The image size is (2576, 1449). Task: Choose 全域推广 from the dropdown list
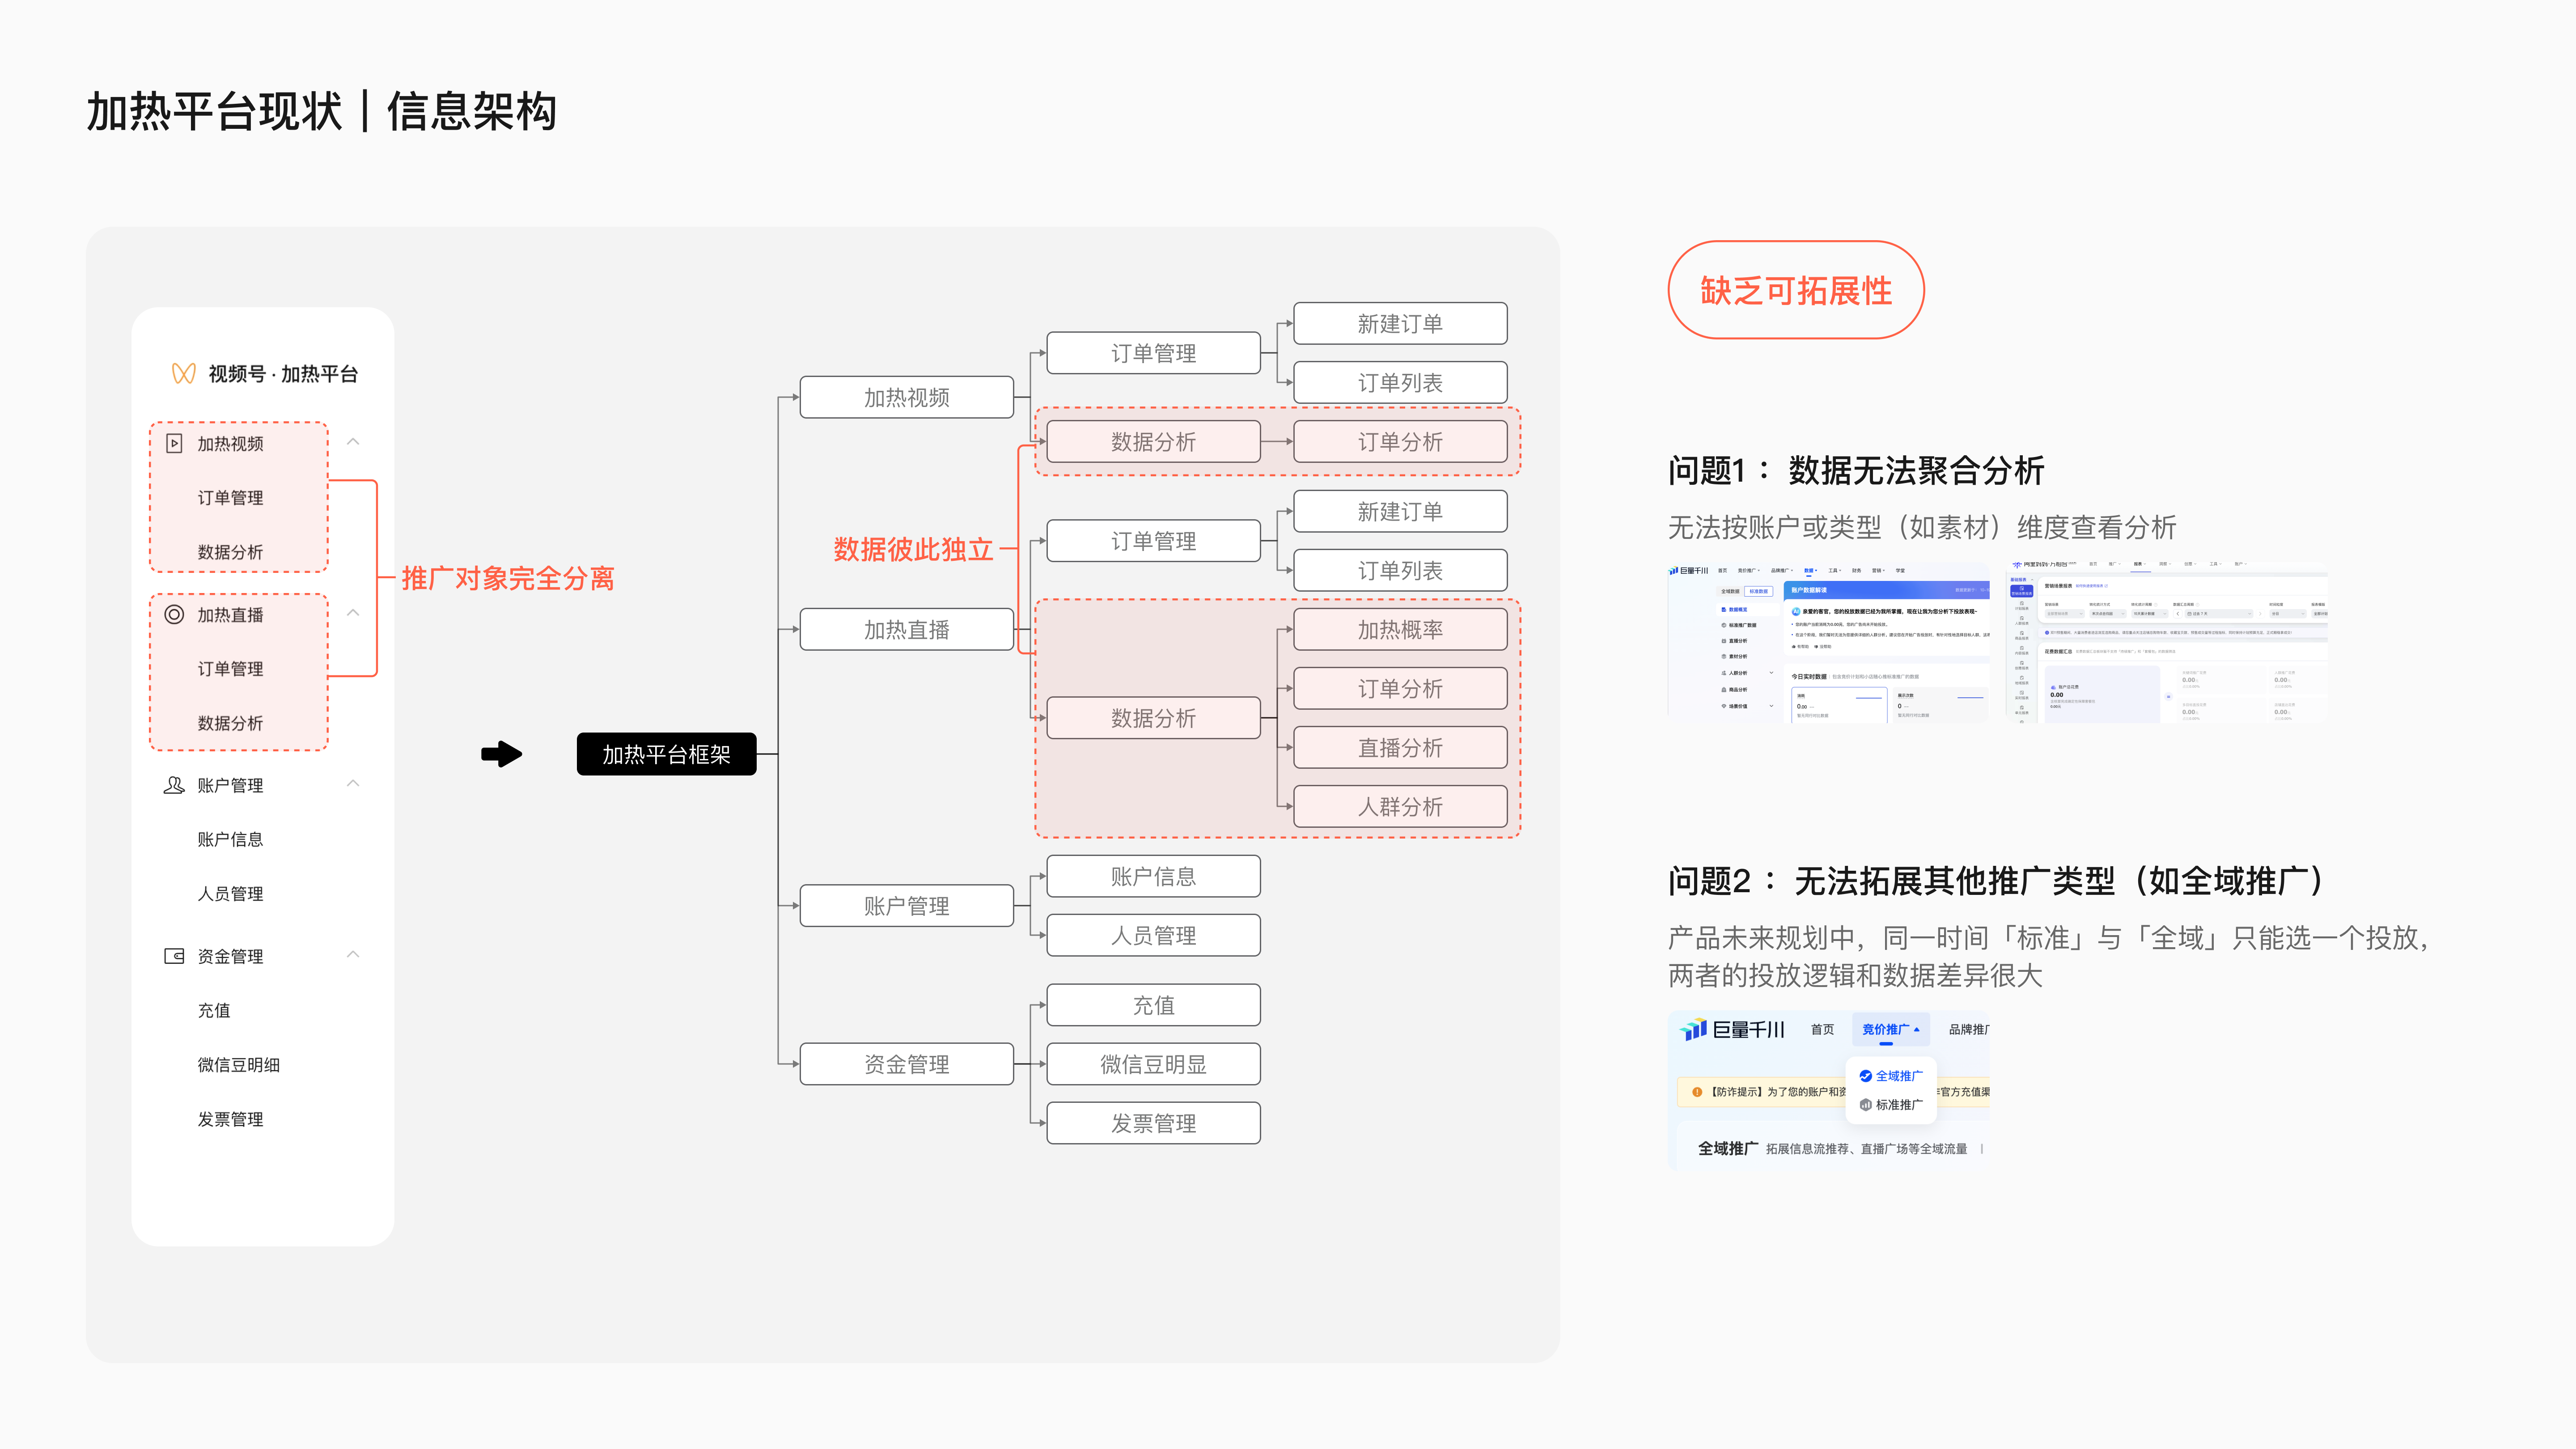(1891, 1076)
